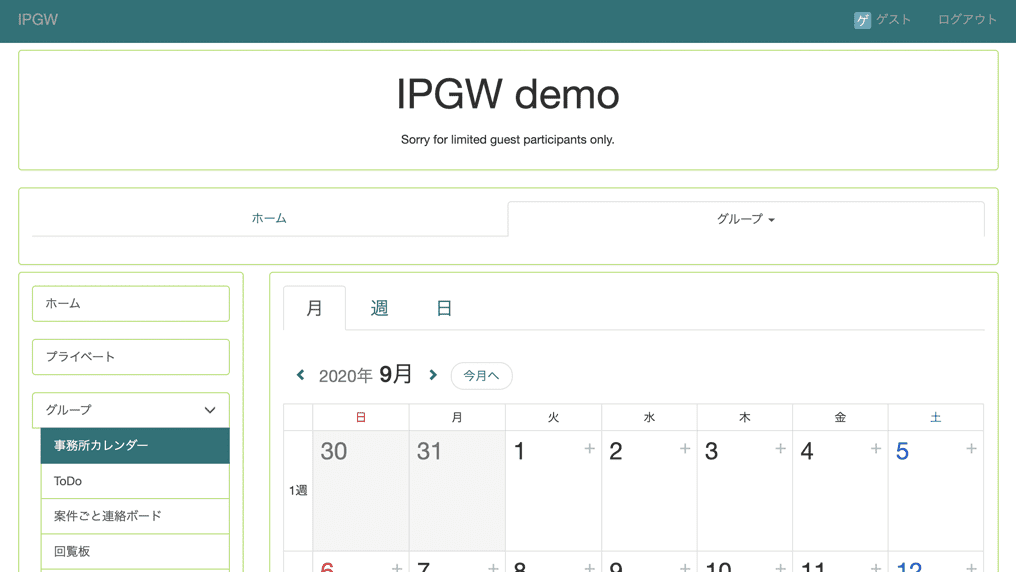
Task: Add event on Saturday September 5
Action: pyautogui.click(x=971, y=449)
